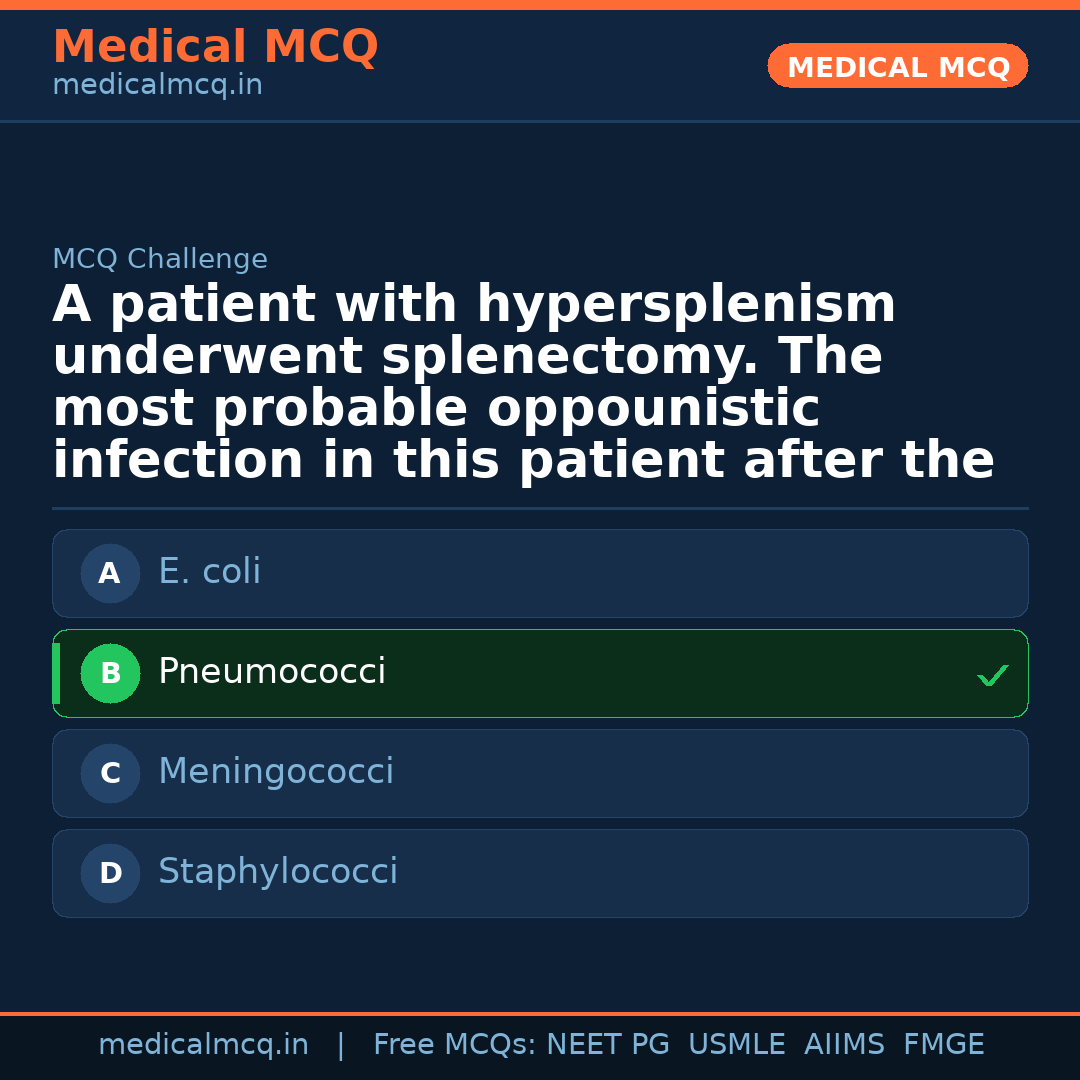Click the hypersplenism question text
1080x1080 pixels.
click(x=523, y=383)
